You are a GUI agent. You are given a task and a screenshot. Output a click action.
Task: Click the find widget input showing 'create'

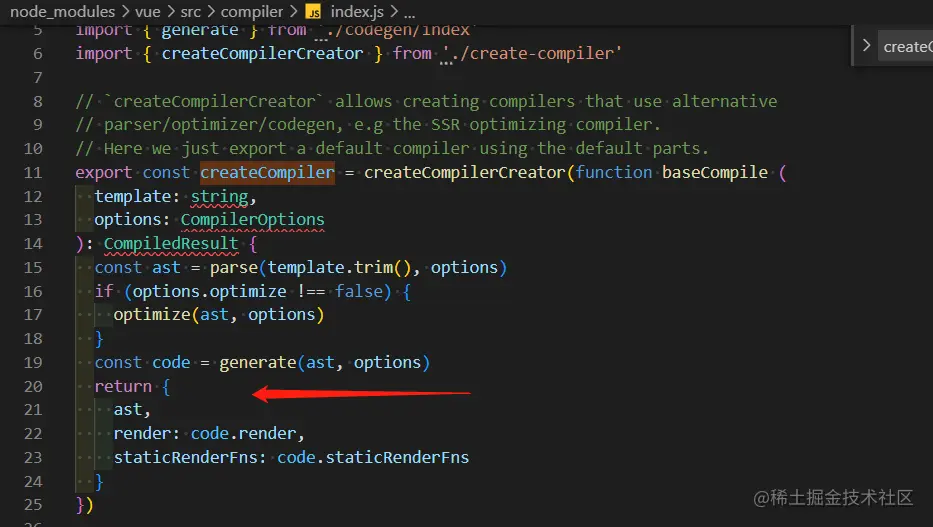click(907, 46)
